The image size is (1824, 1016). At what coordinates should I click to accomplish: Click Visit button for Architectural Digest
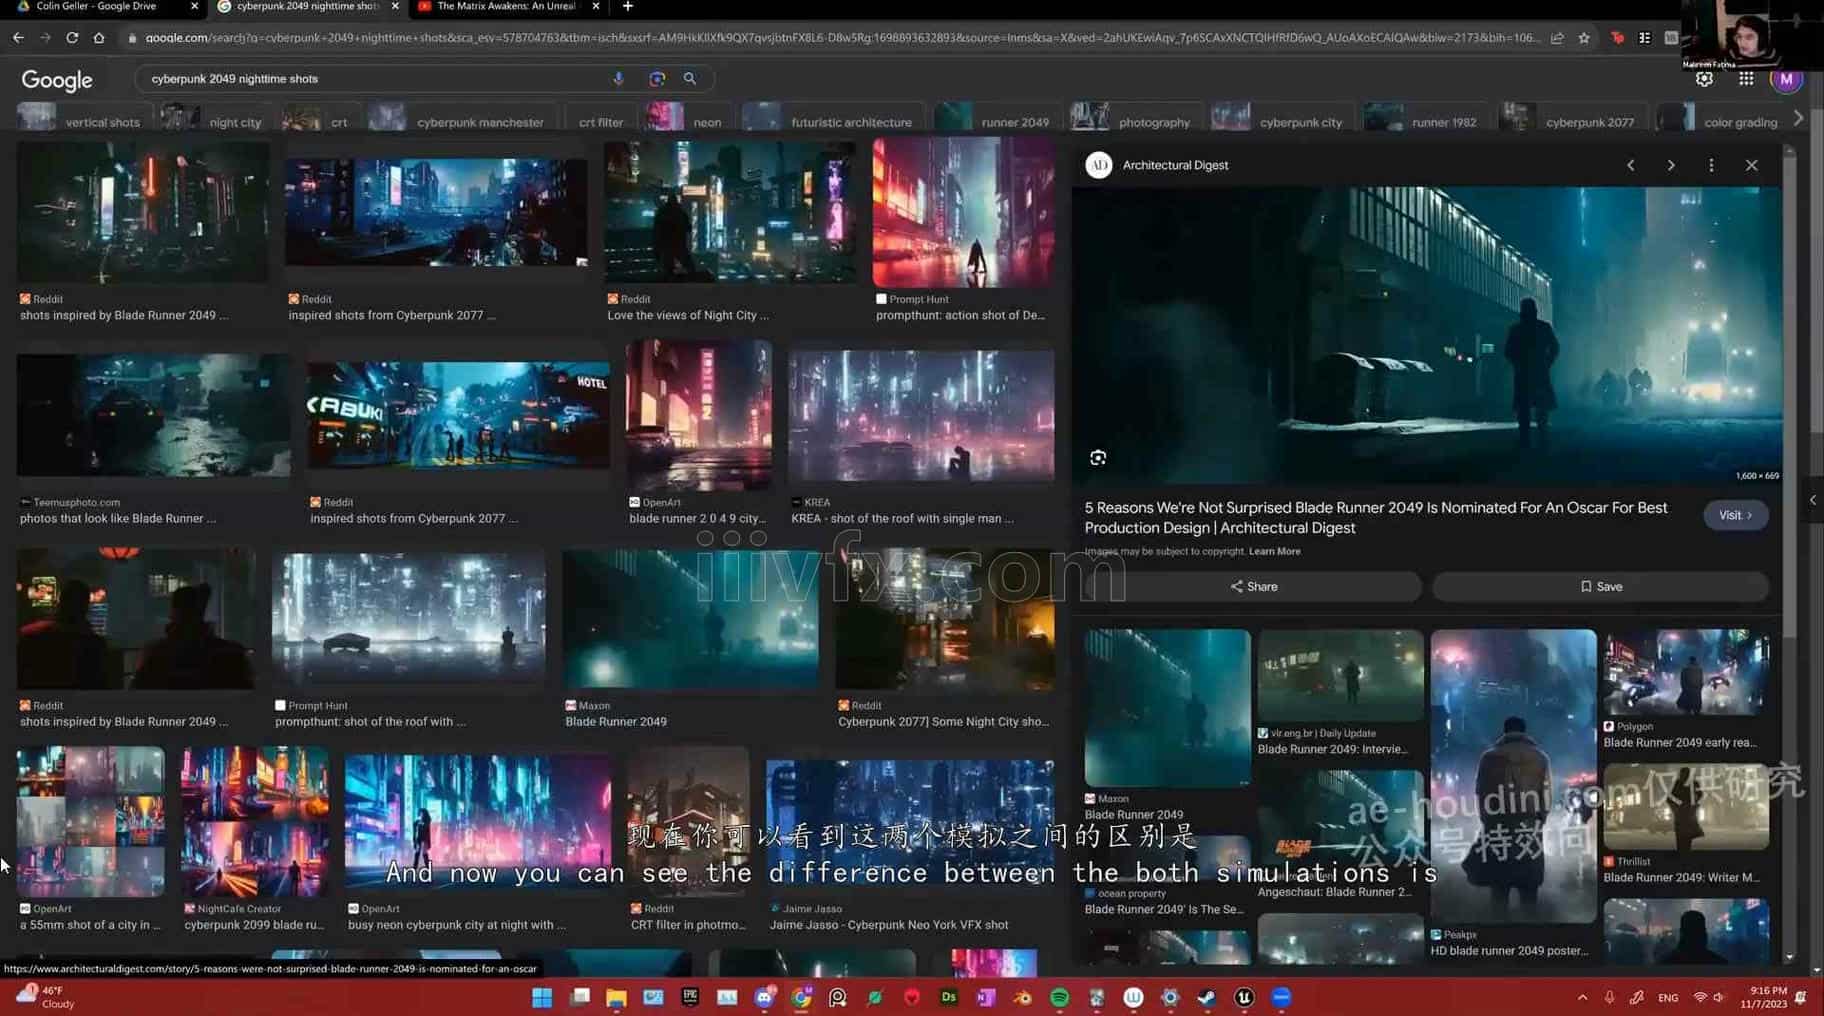point(1735,515)
